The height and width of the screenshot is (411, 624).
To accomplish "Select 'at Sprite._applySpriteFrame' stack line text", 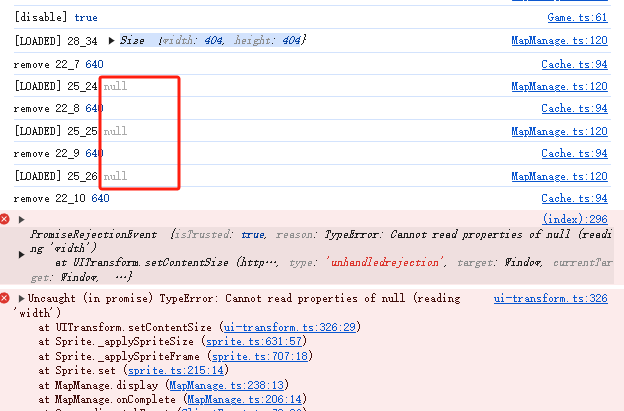I will 119,356.
